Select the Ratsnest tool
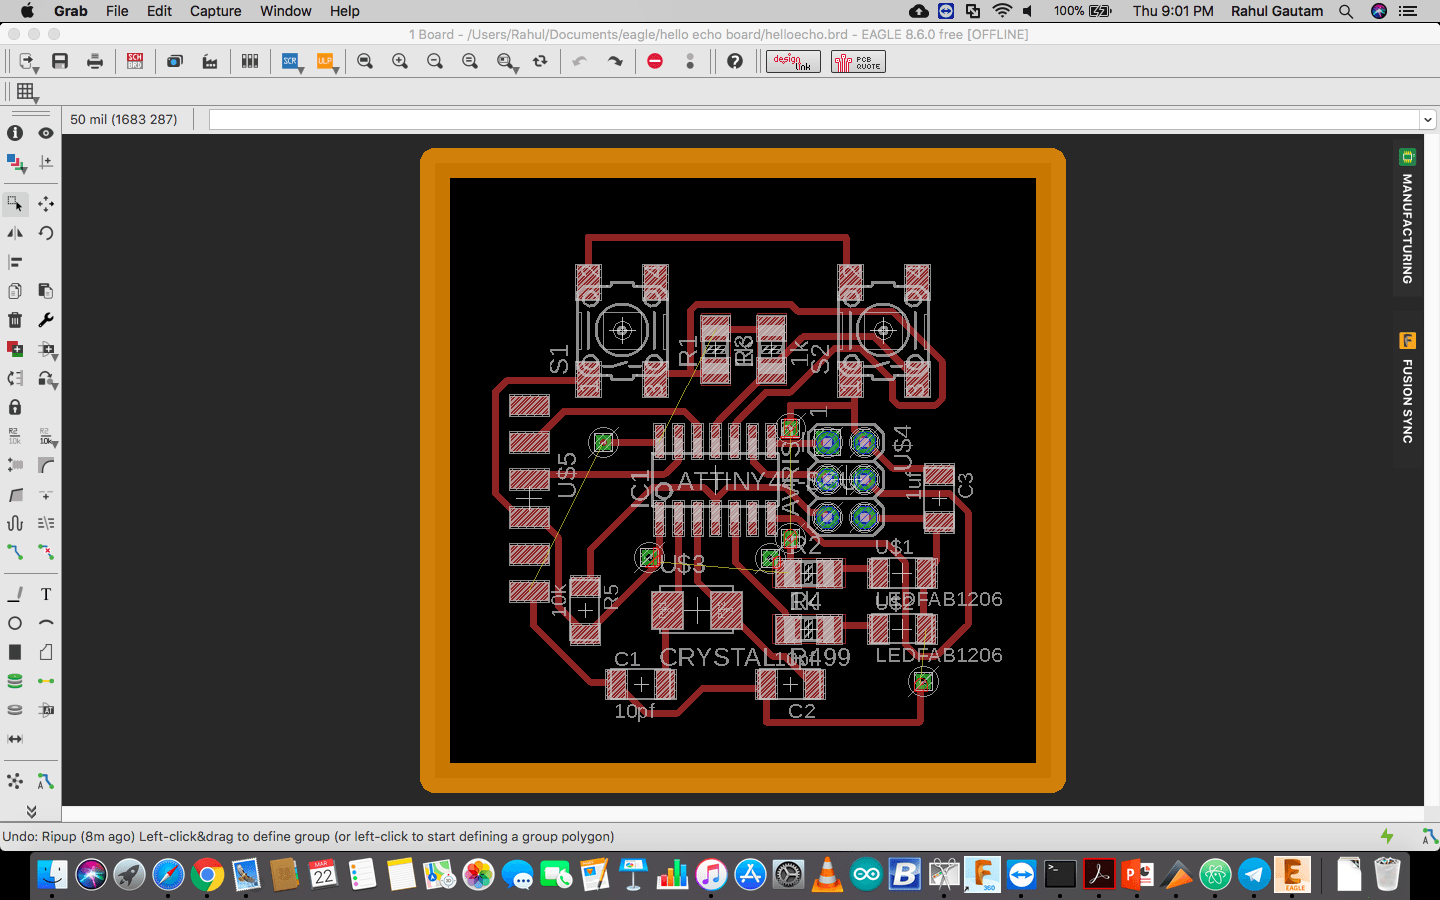 point(15,781)
